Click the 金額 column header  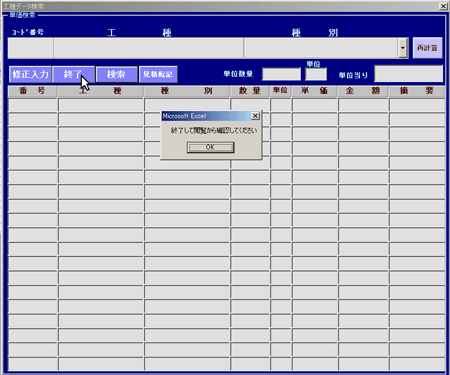coord(363,91)
